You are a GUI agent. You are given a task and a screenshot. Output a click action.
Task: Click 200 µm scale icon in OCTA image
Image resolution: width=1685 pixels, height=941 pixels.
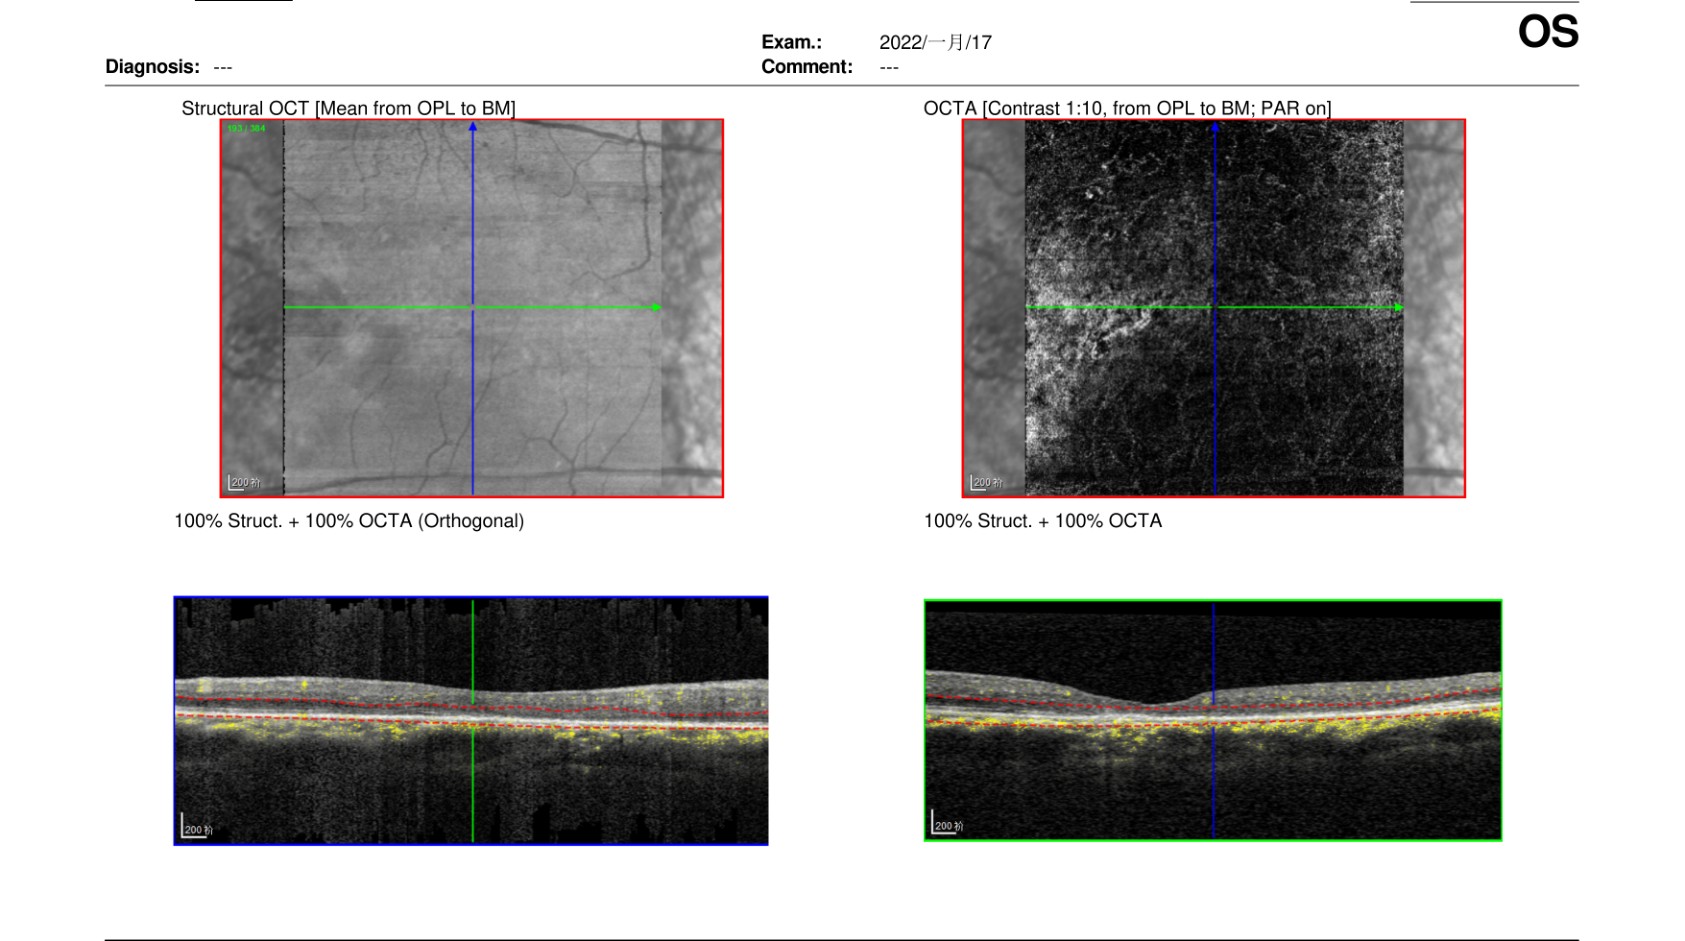coord(986,482)
